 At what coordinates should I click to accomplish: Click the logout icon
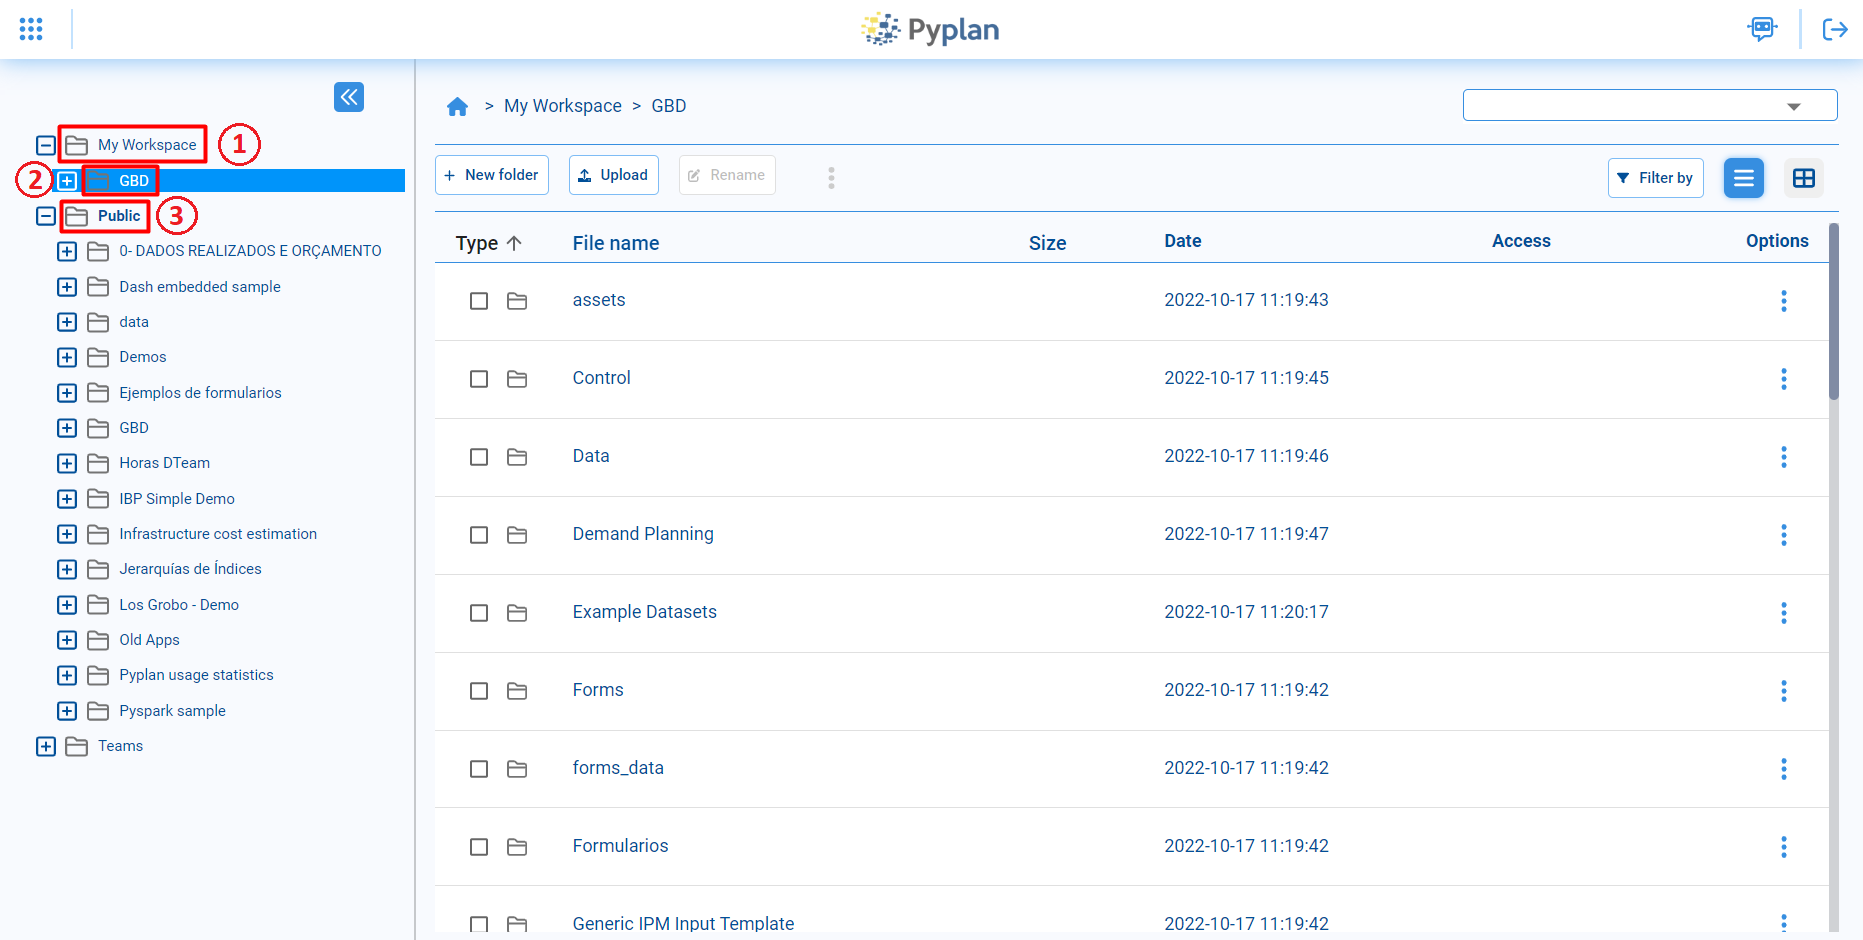(1836, 29)
